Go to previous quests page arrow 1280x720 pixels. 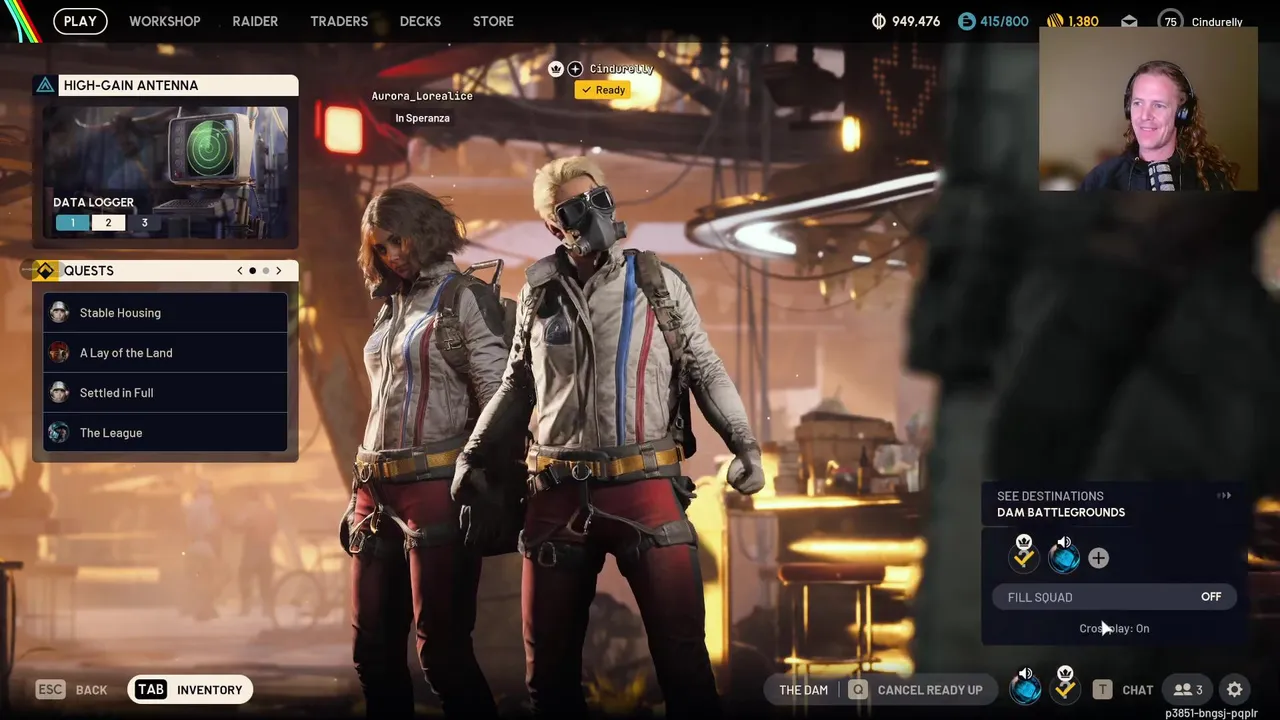pyautogui.click(x=240, y=271)
